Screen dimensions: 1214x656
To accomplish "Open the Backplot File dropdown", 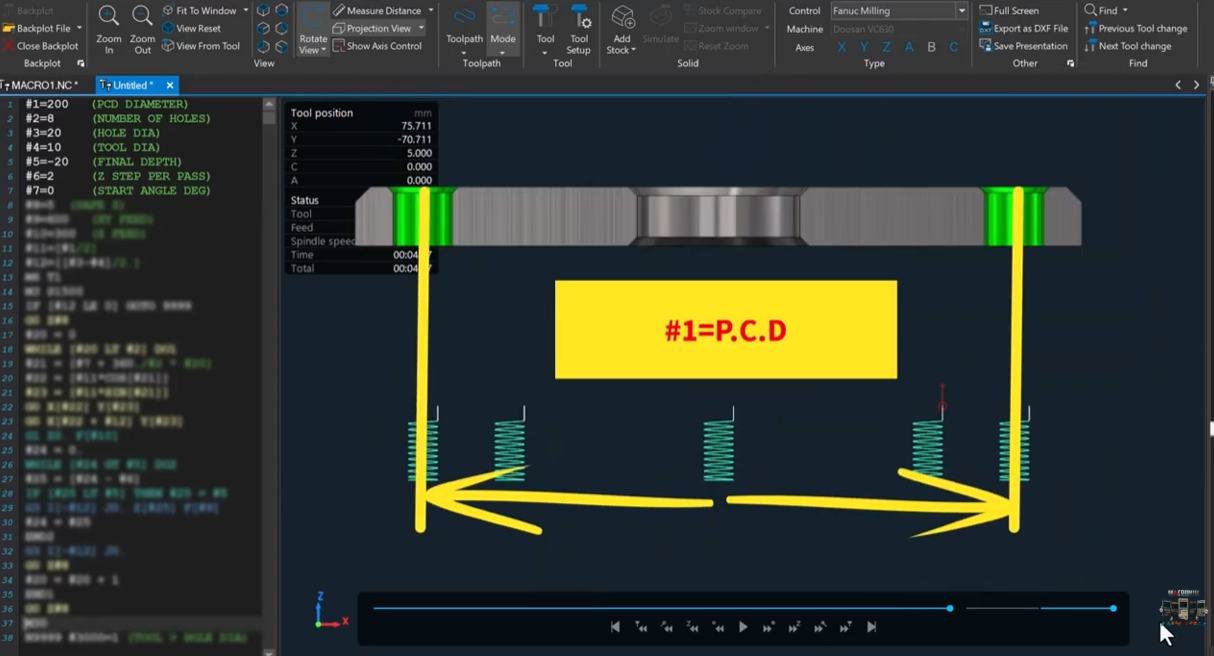I will click(x=79, y=28).
